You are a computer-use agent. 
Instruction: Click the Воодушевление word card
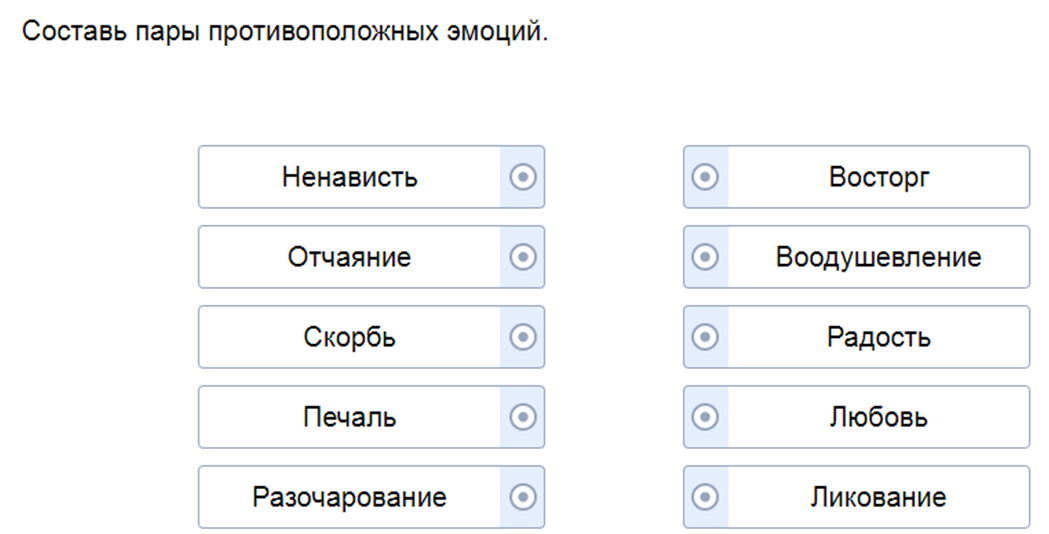point(879,257)
